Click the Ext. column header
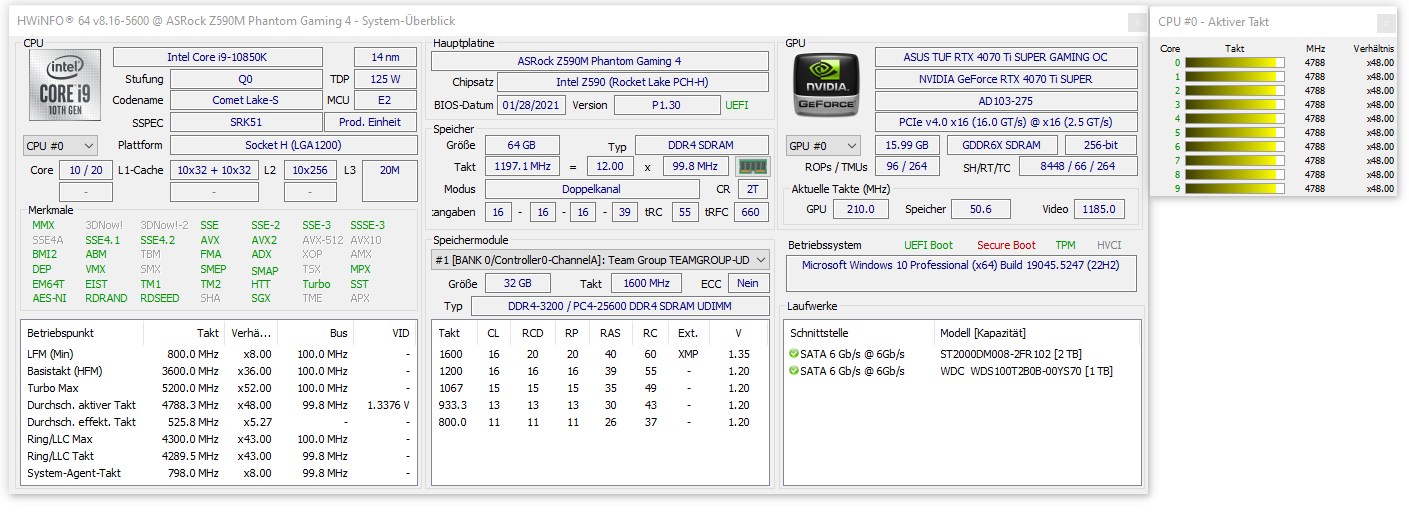The height and width of the screenshot is (512, 1409). point(688,333)
